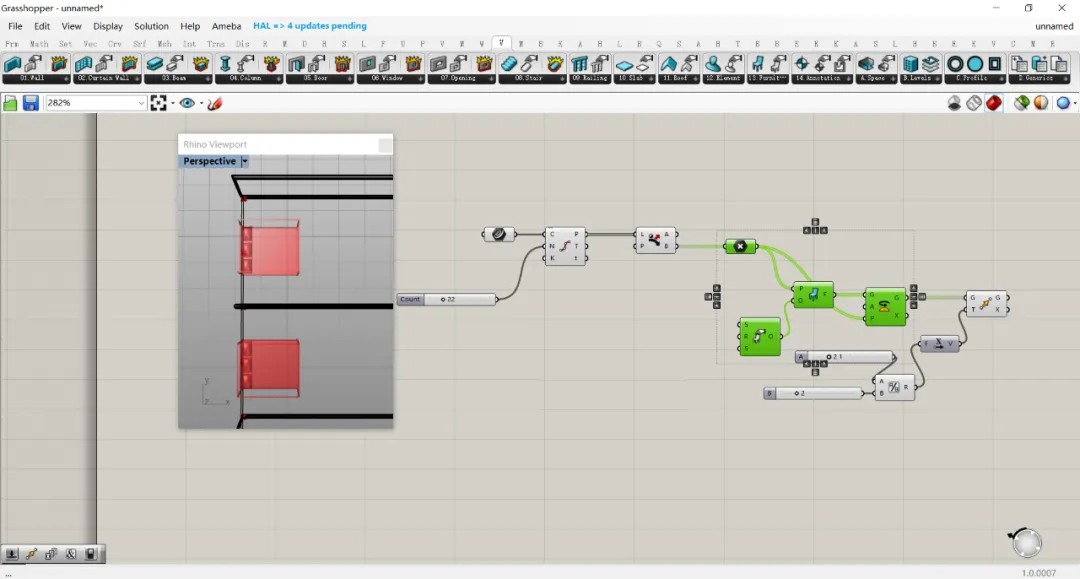Click the unnamed document label
1080x579 pixels.
[x=1054, y=26]
